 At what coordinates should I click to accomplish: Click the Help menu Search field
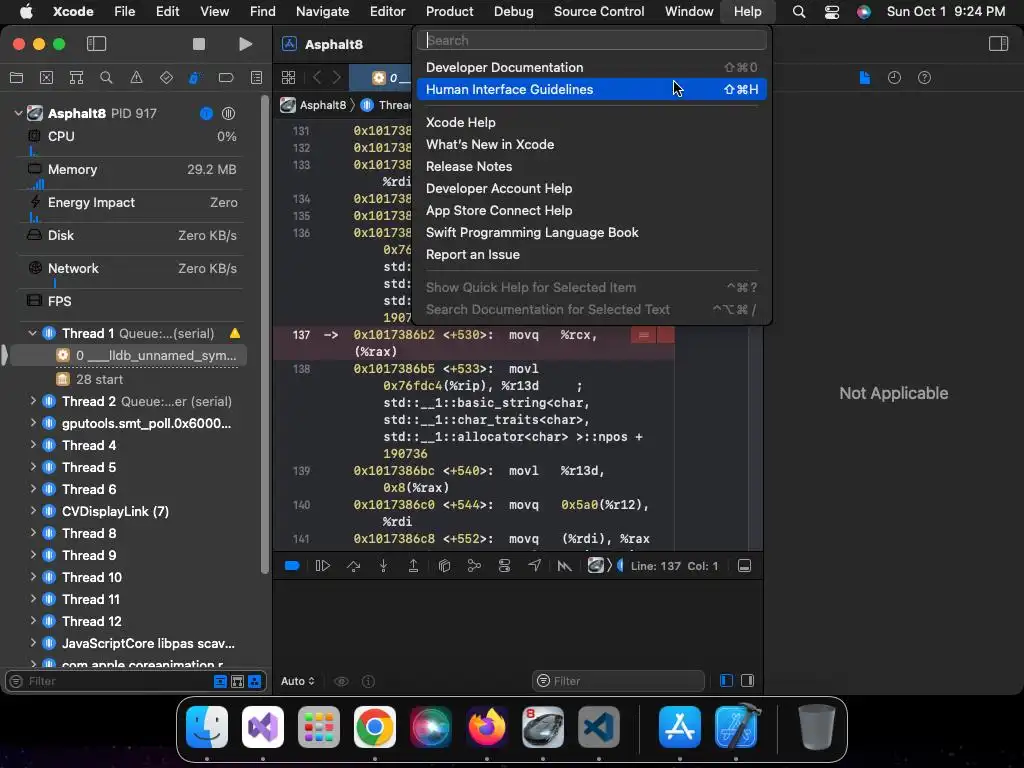pos(592,40)
